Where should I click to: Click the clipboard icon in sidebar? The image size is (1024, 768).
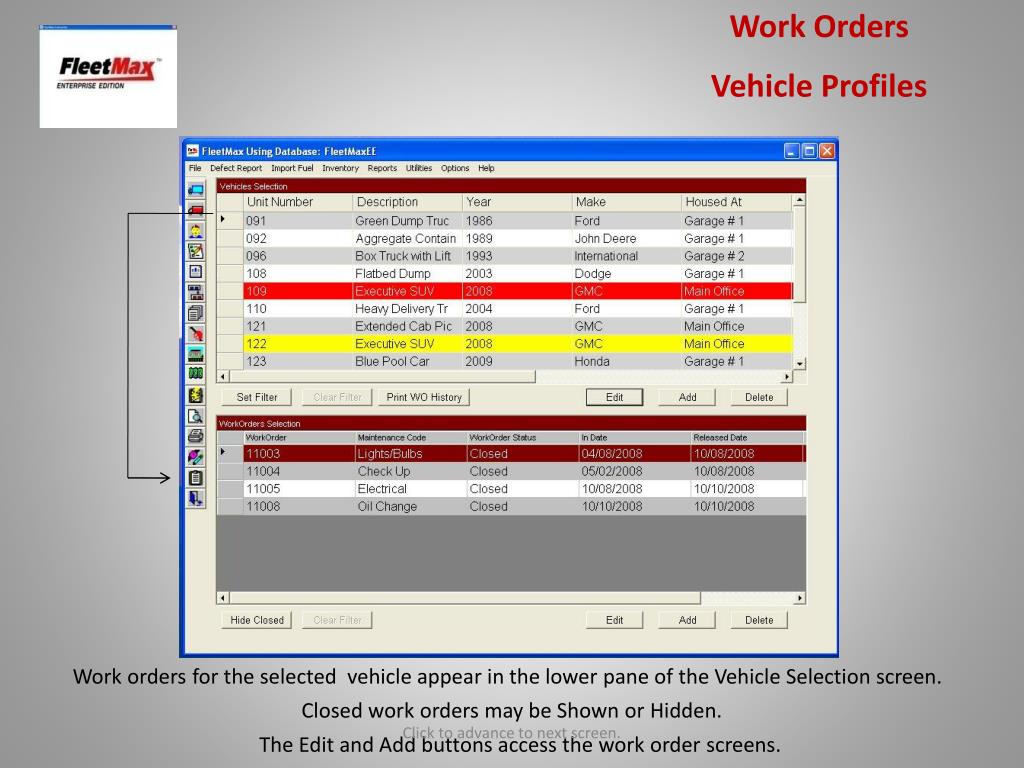(x=196, y=477)
